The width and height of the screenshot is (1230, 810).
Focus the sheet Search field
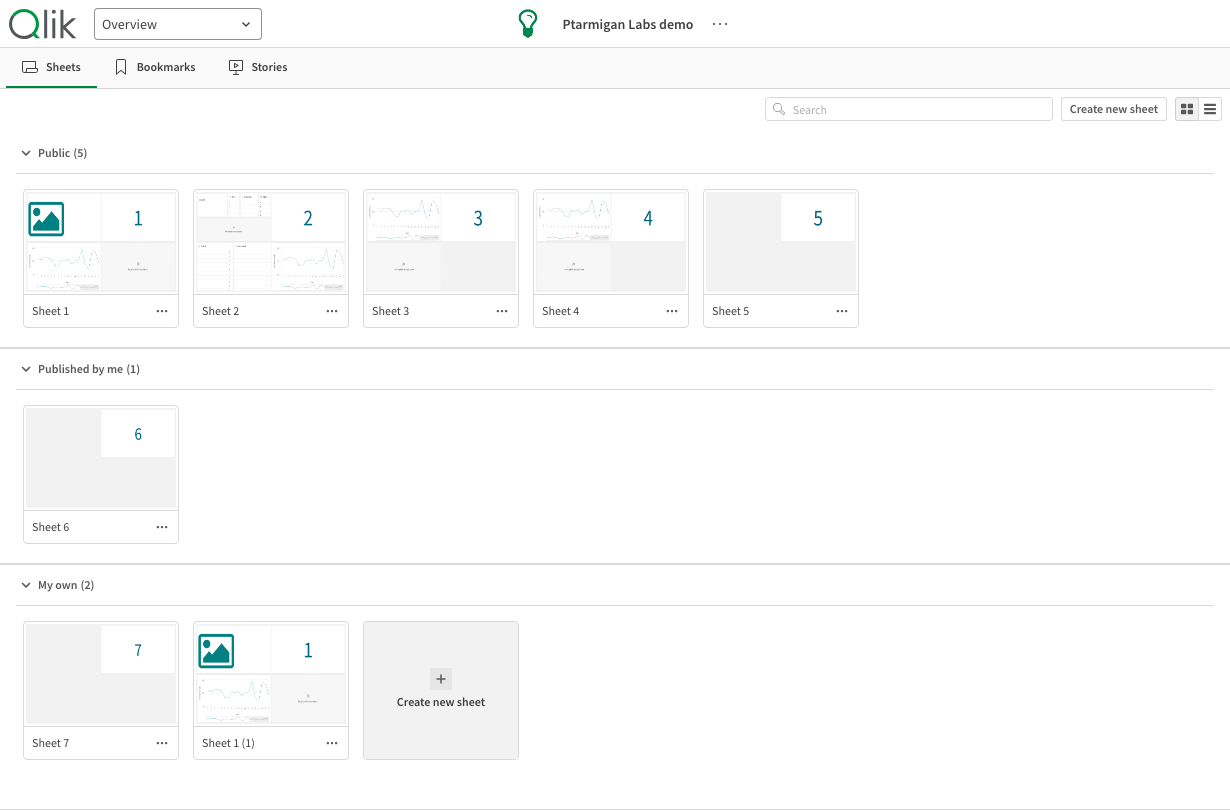909,110
